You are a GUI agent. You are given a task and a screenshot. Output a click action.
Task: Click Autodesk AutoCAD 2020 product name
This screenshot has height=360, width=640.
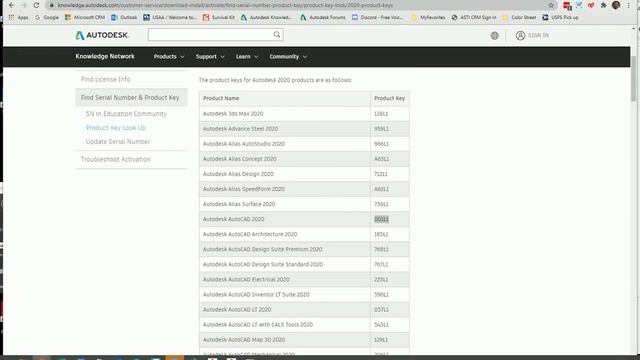tap(233, 219)
